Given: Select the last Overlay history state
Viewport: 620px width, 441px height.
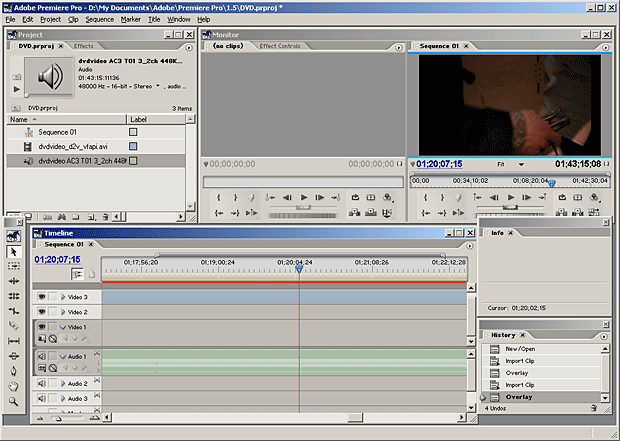Looking at the screenshot, I should point(541,397).
